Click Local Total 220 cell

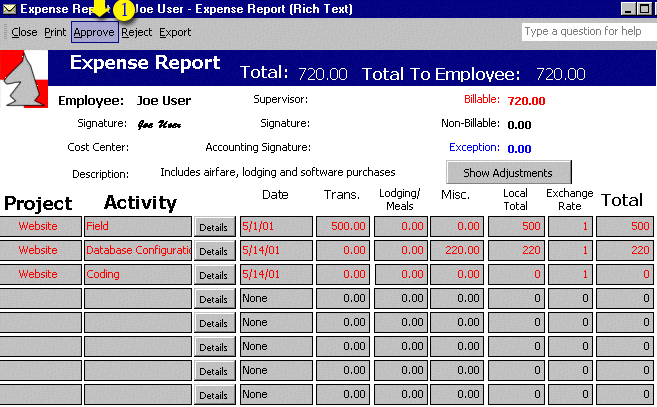[516, 250]
